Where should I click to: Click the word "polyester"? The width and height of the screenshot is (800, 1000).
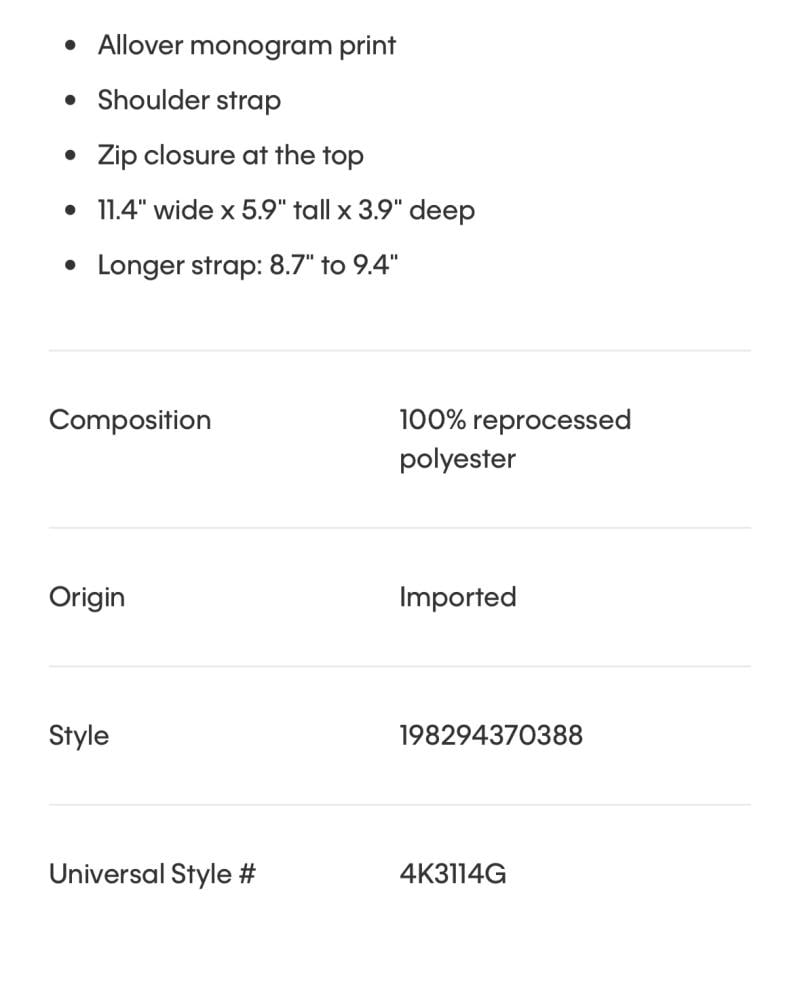click(x=457, y=460)
